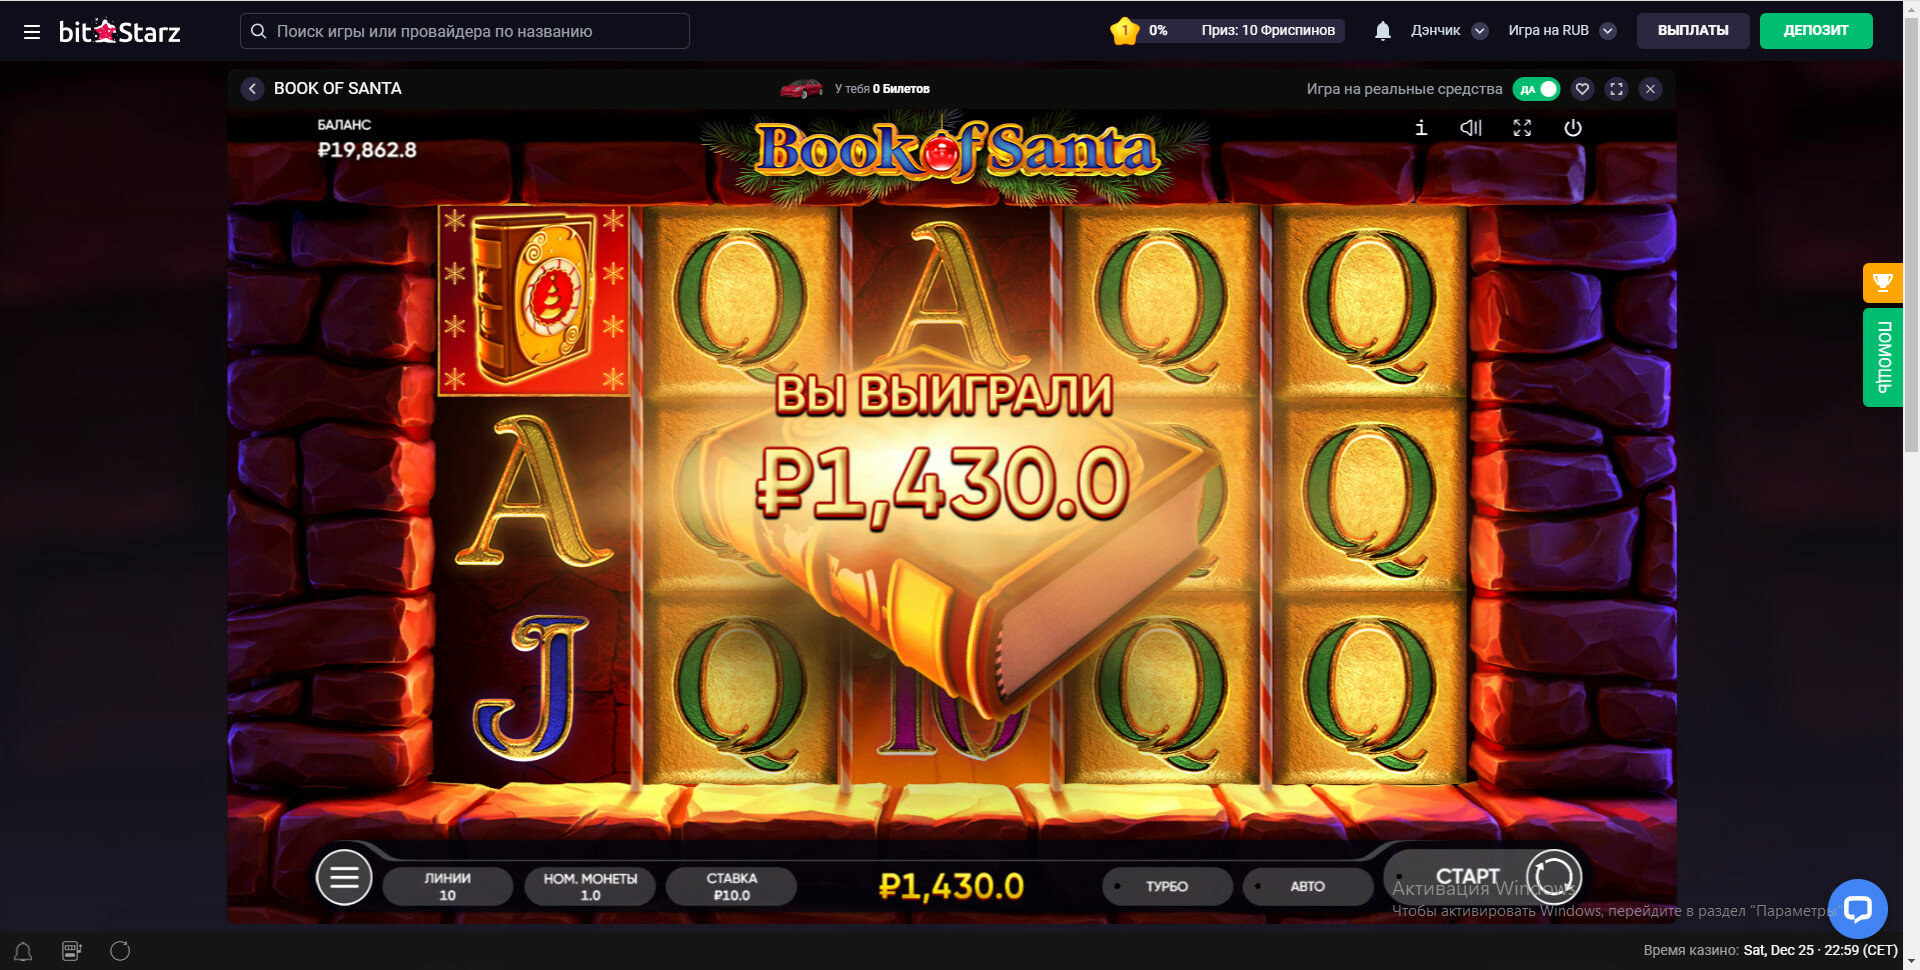Screen dimensions: 1920x970
Task: Add Book of Santa to favorites heart
Action: pos(1582,89)
